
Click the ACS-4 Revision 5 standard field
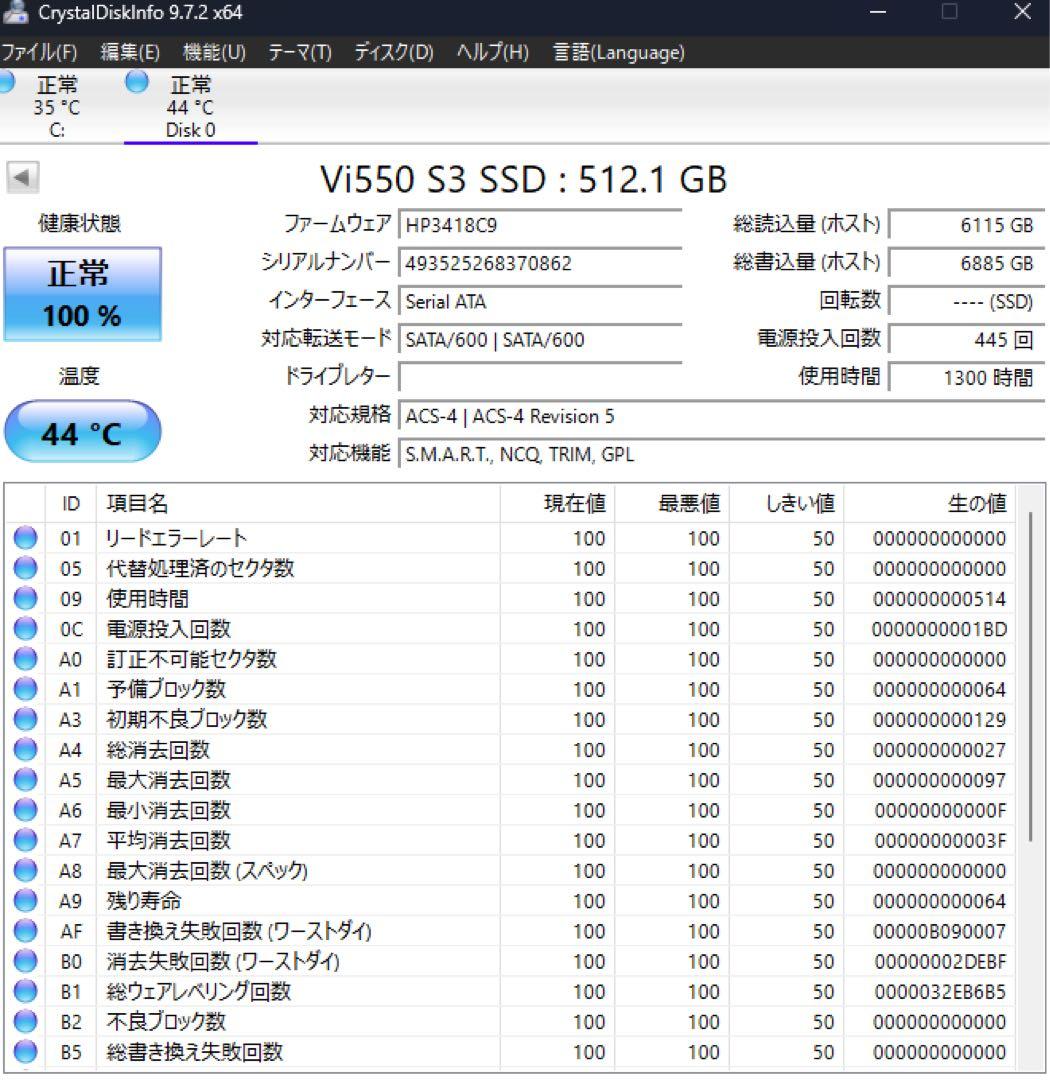tap(722, 416)
